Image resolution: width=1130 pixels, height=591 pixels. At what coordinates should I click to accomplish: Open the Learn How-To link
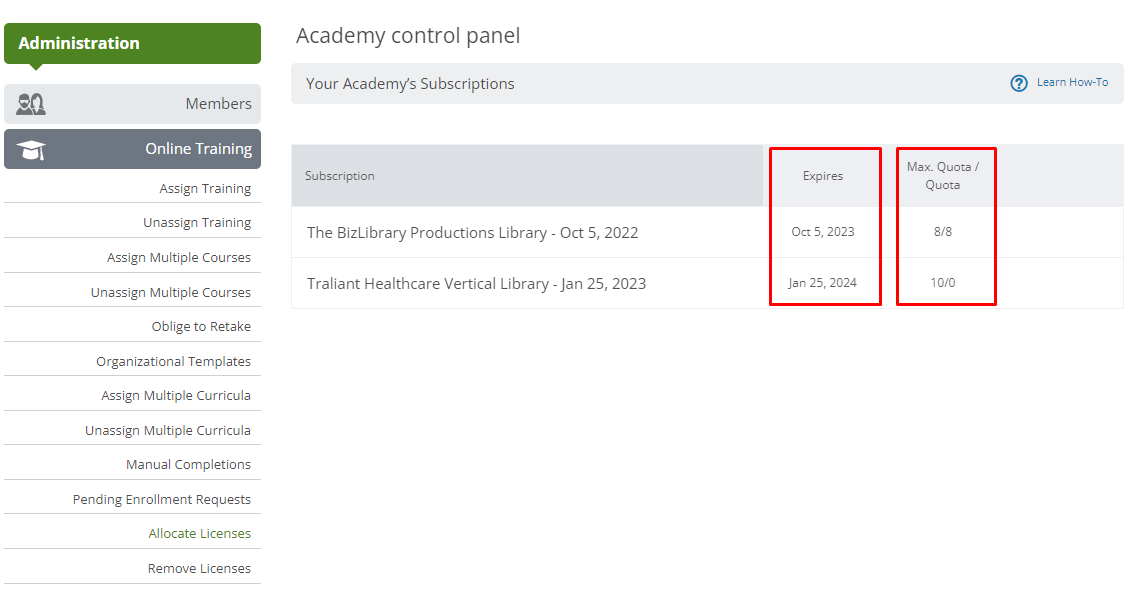pyautogui.click(x=1072, y=82)
